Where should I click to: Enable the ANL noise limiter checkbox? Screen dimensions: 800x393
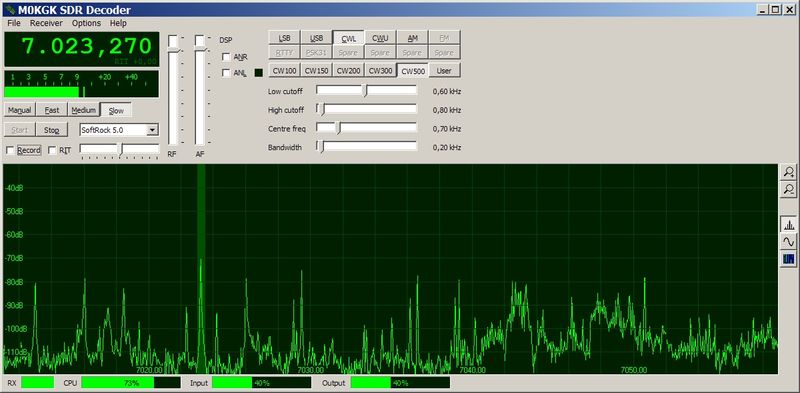pos(226,73)
